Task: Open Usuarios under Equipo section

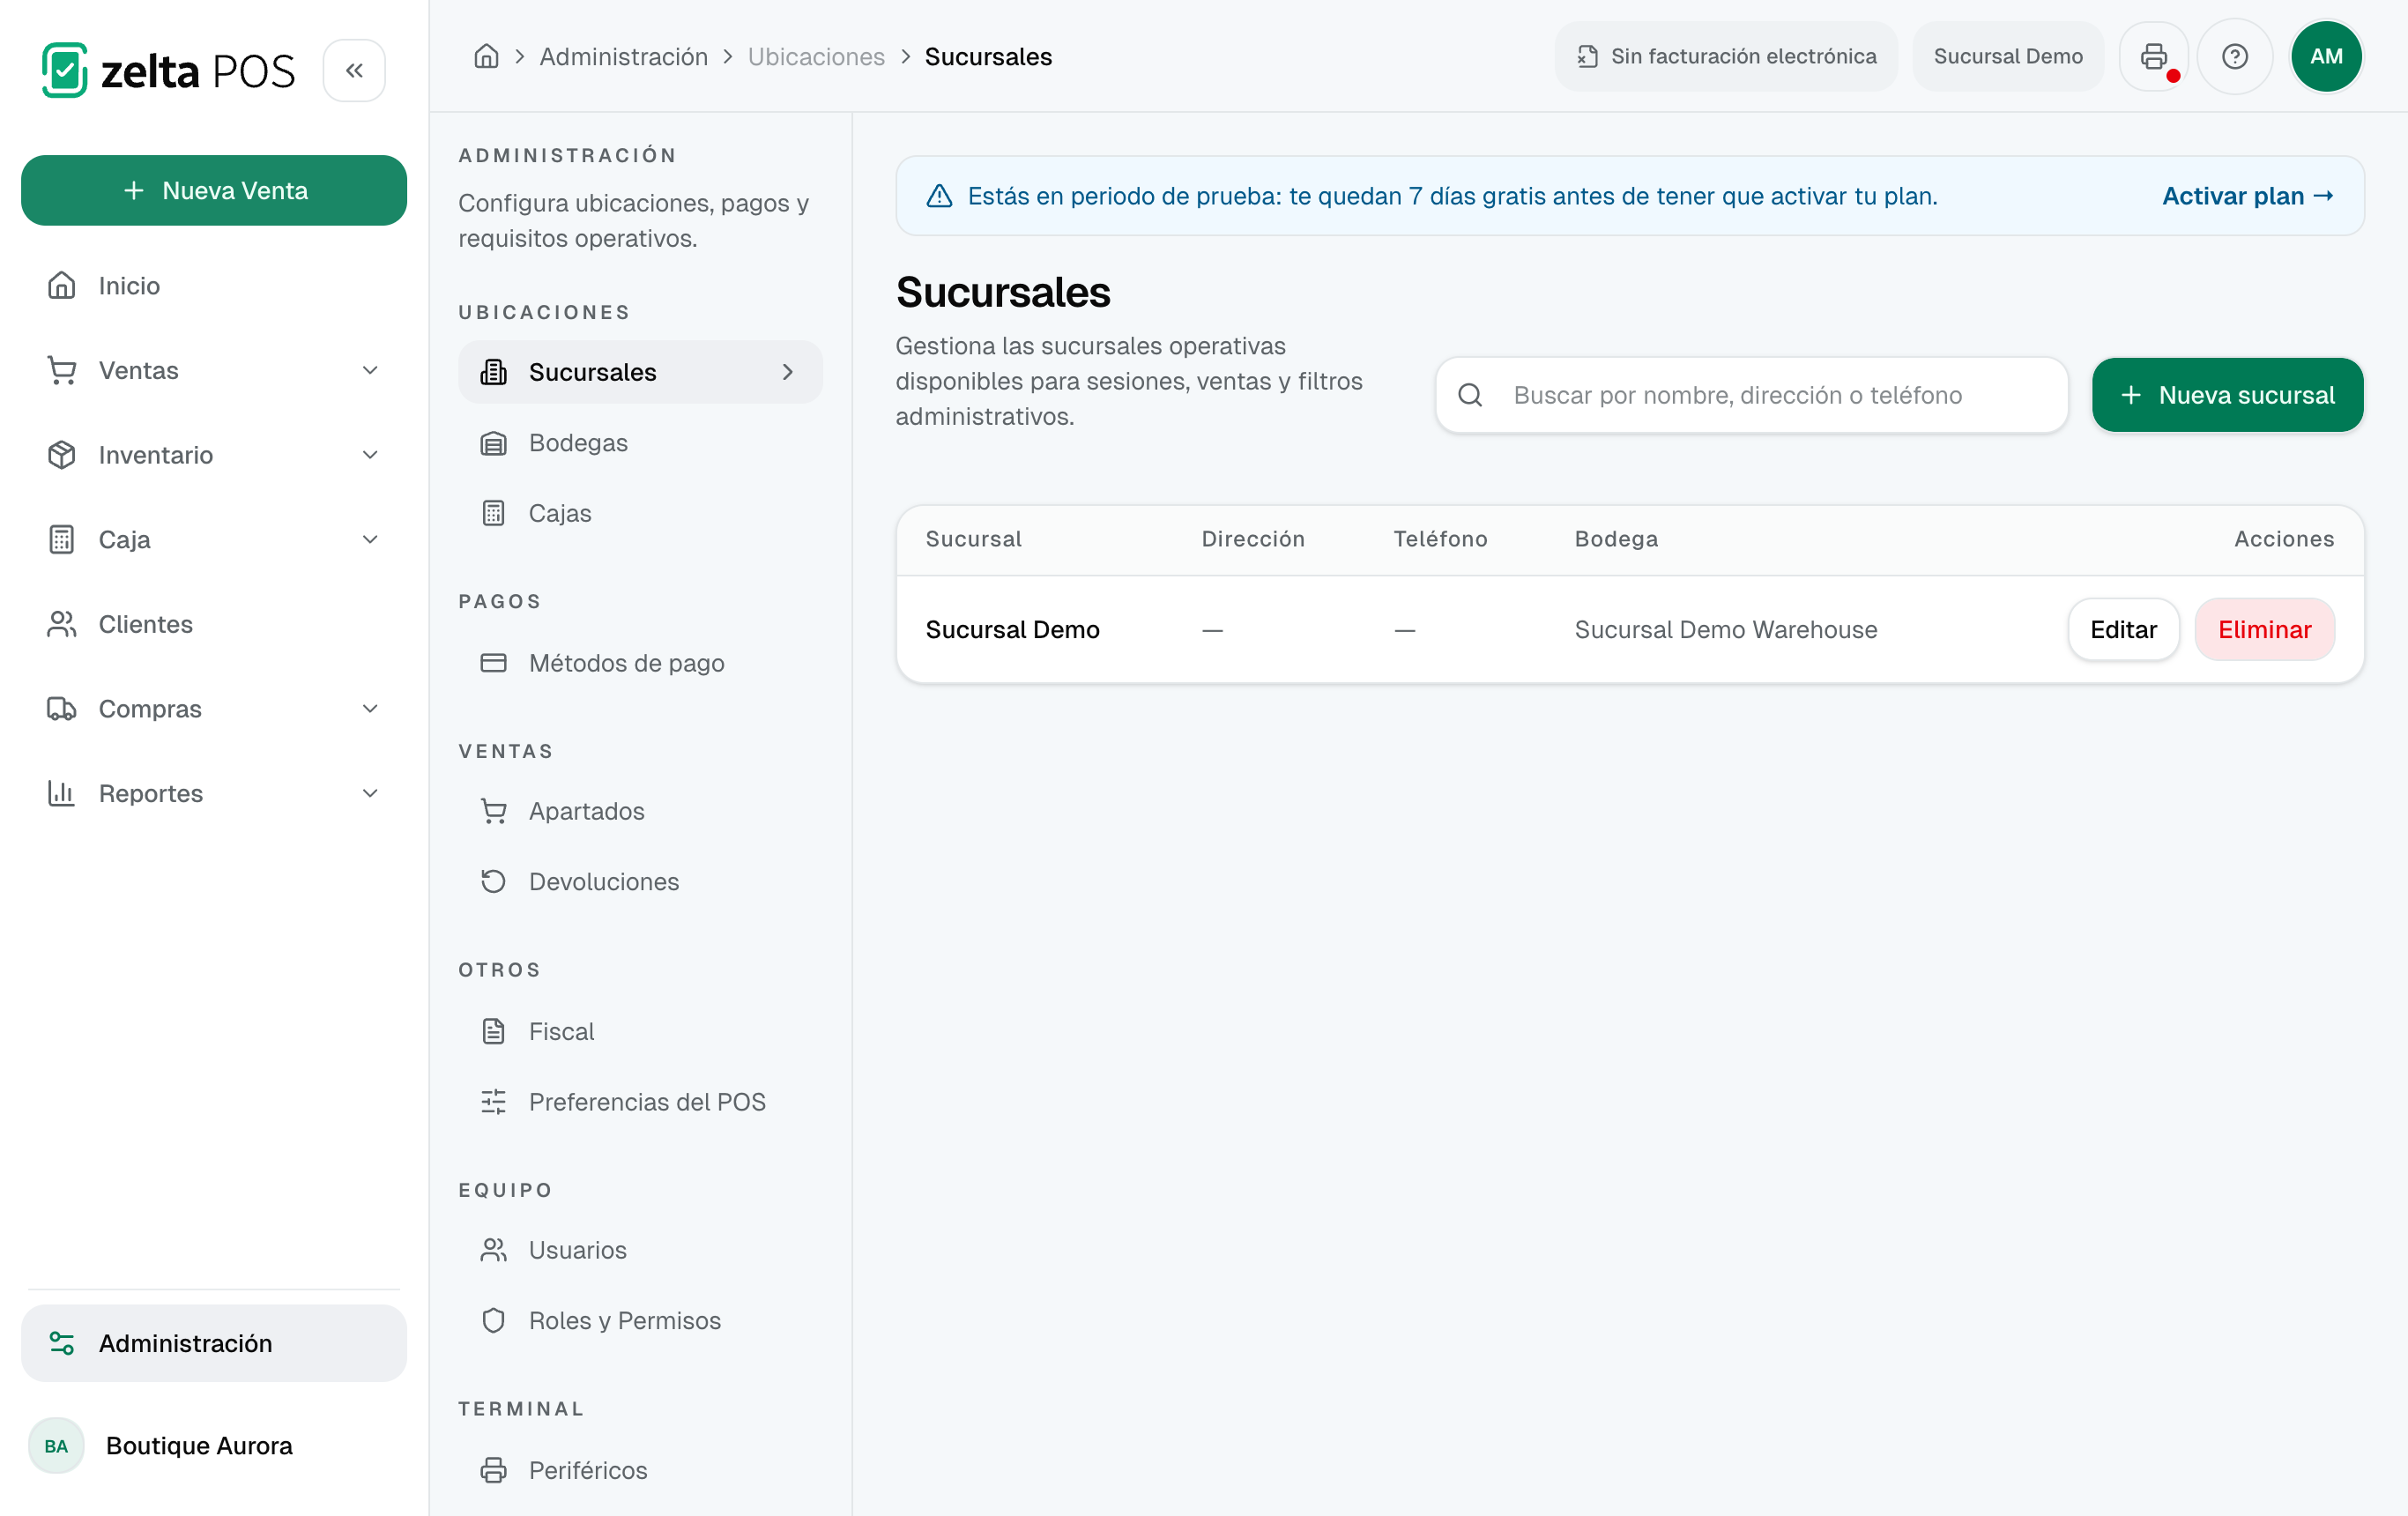Action: point(640,1250)
